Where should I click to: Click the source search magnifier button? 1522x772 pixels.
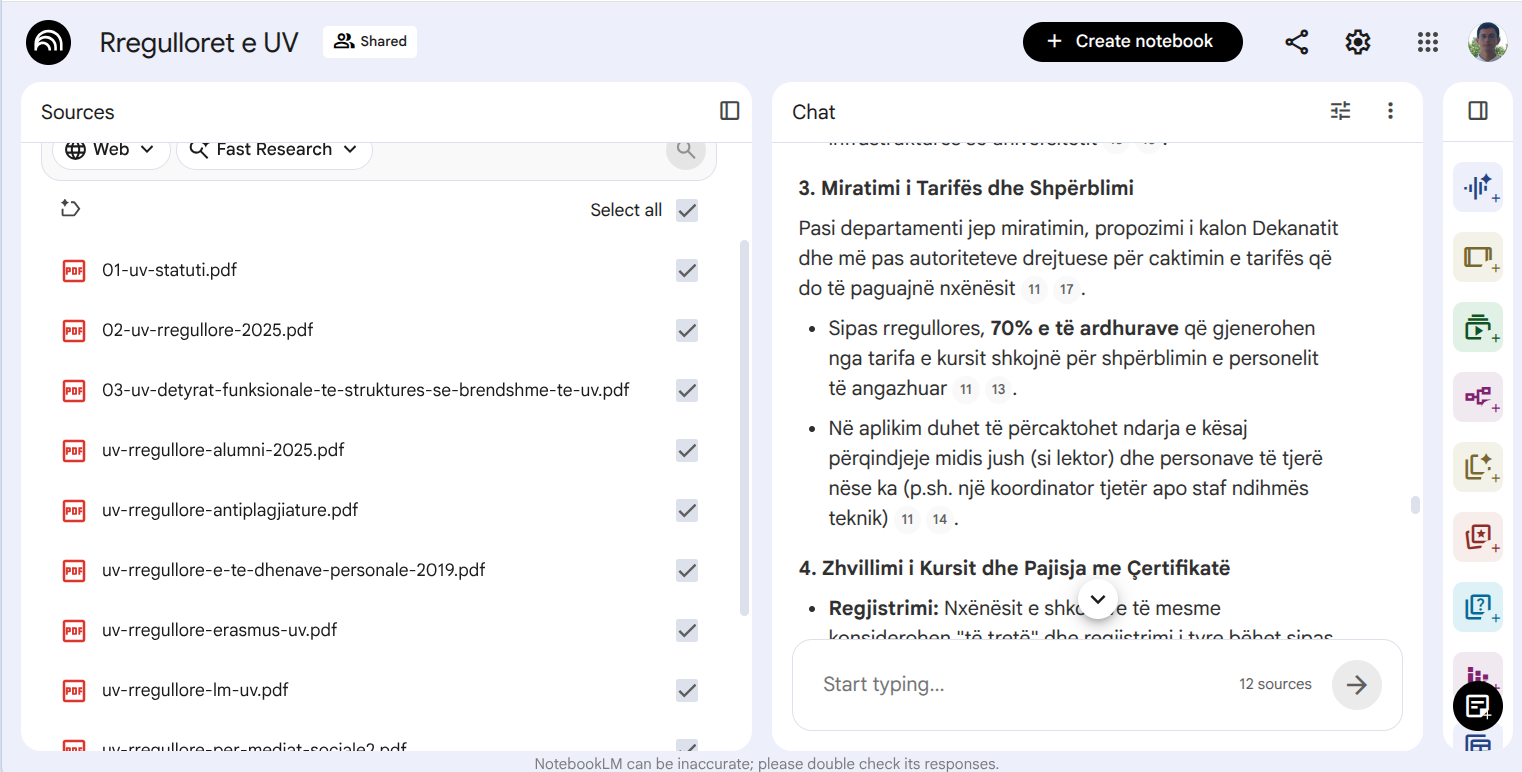[x=686, y=150]
